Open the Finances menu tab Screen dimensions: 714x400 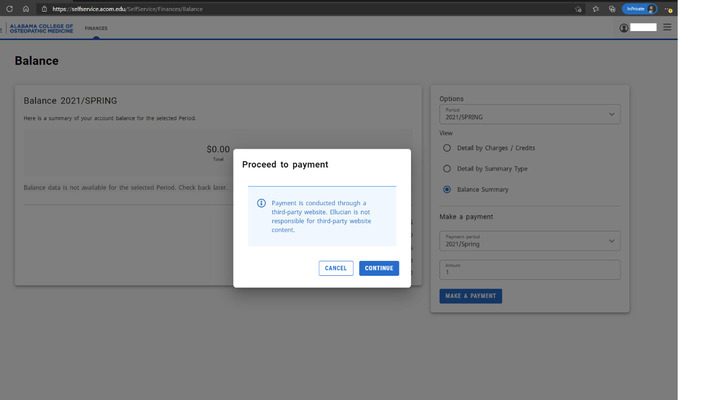click(x=96, y=28)
